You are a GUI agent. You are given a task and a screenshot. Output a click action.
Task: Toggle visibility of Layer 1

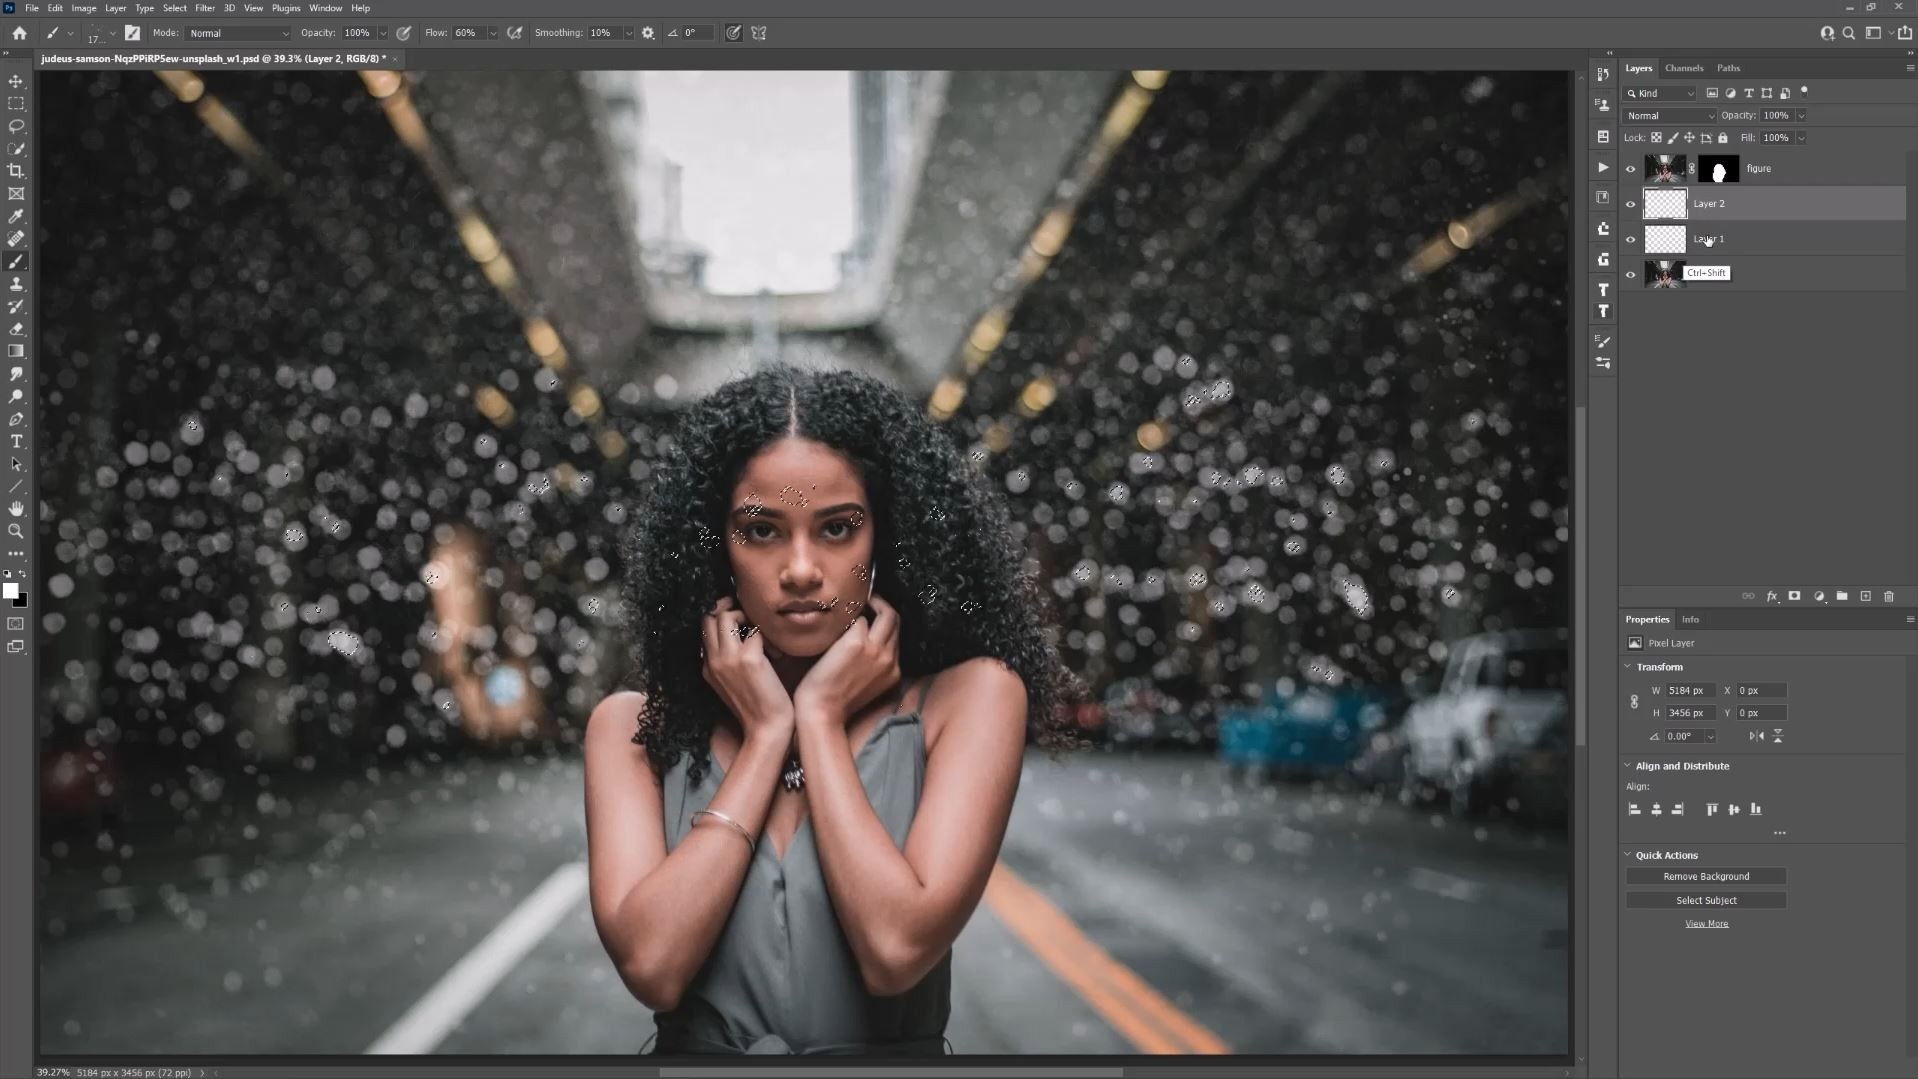coord(1631,240)
